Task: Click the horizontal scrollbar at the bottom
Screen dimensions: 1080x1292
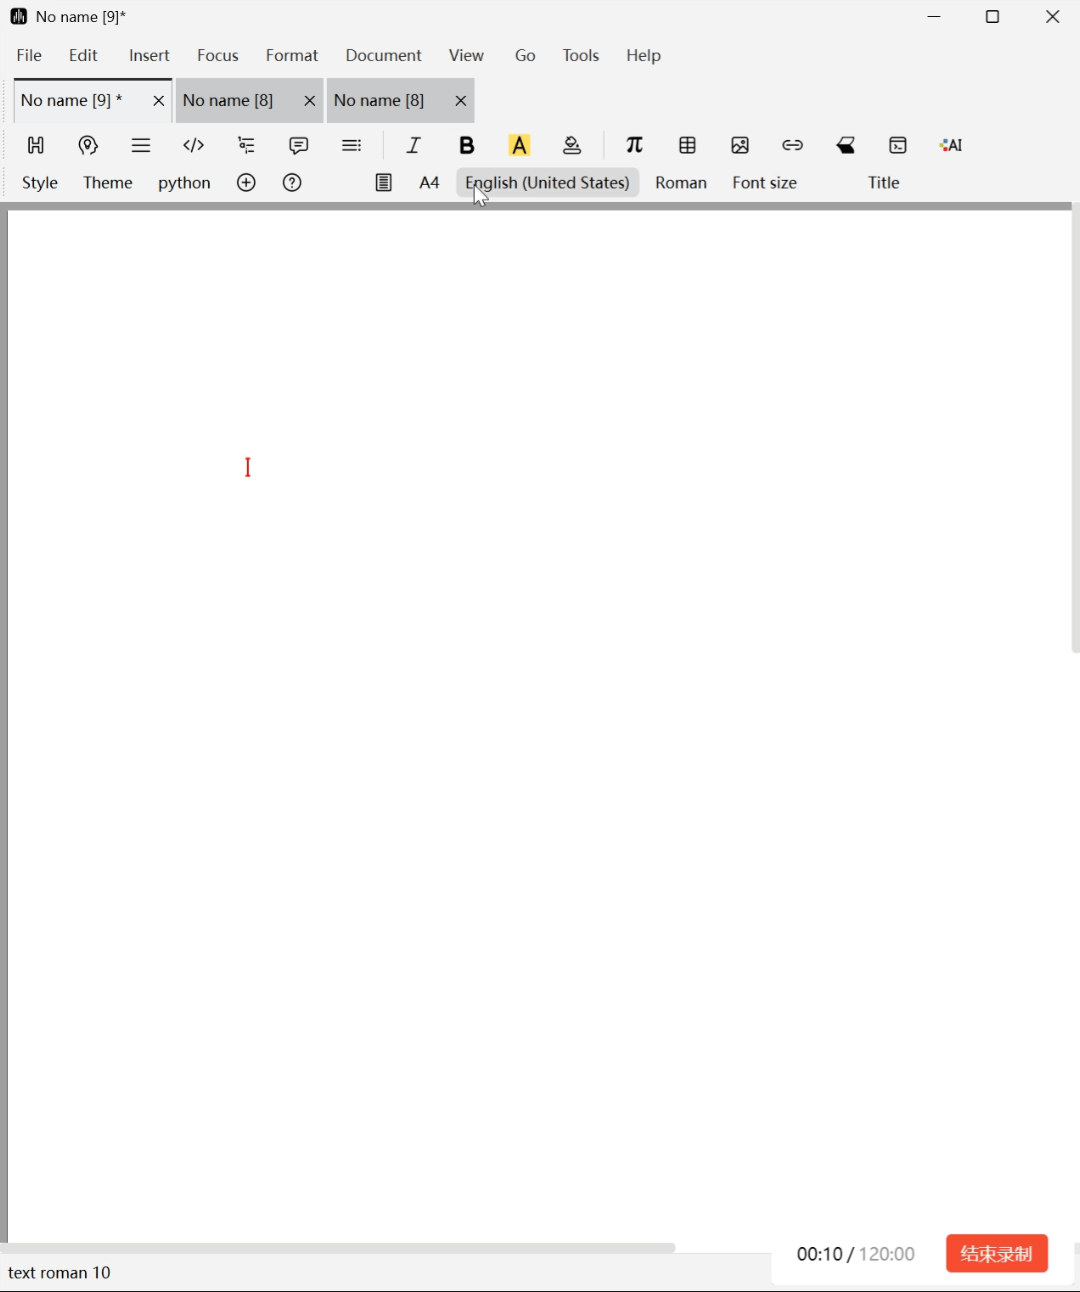Action: tap(338, 1248)
